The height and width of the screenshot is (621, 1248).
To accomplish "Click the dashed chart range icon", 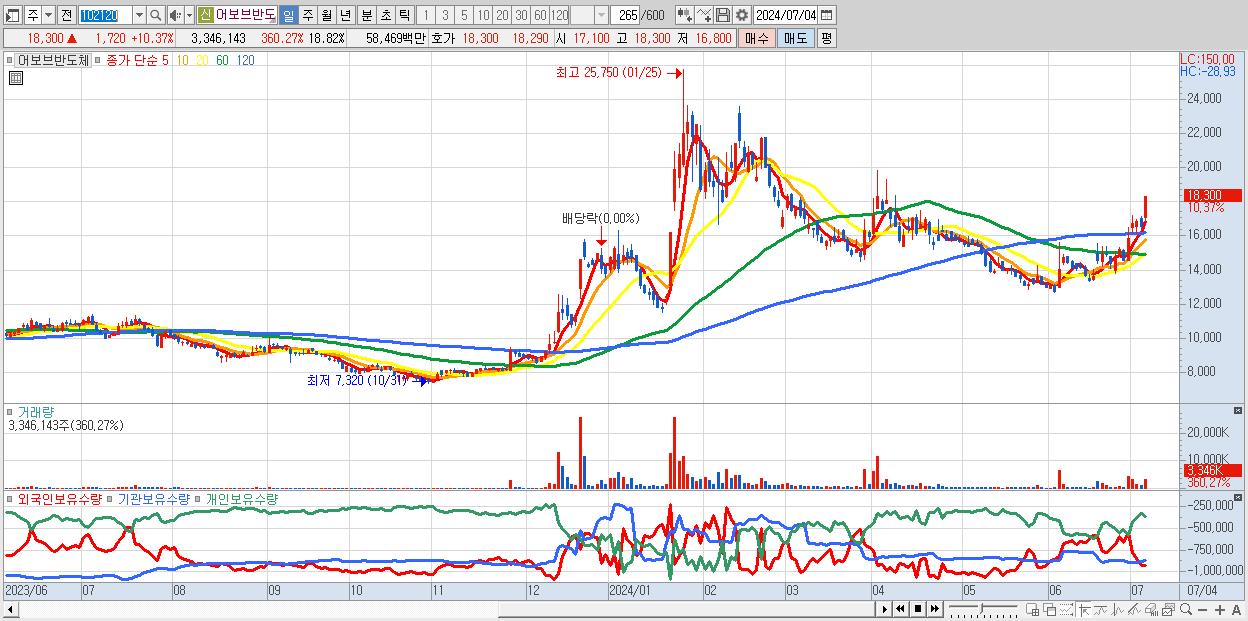I will (x=1067, y=610).
